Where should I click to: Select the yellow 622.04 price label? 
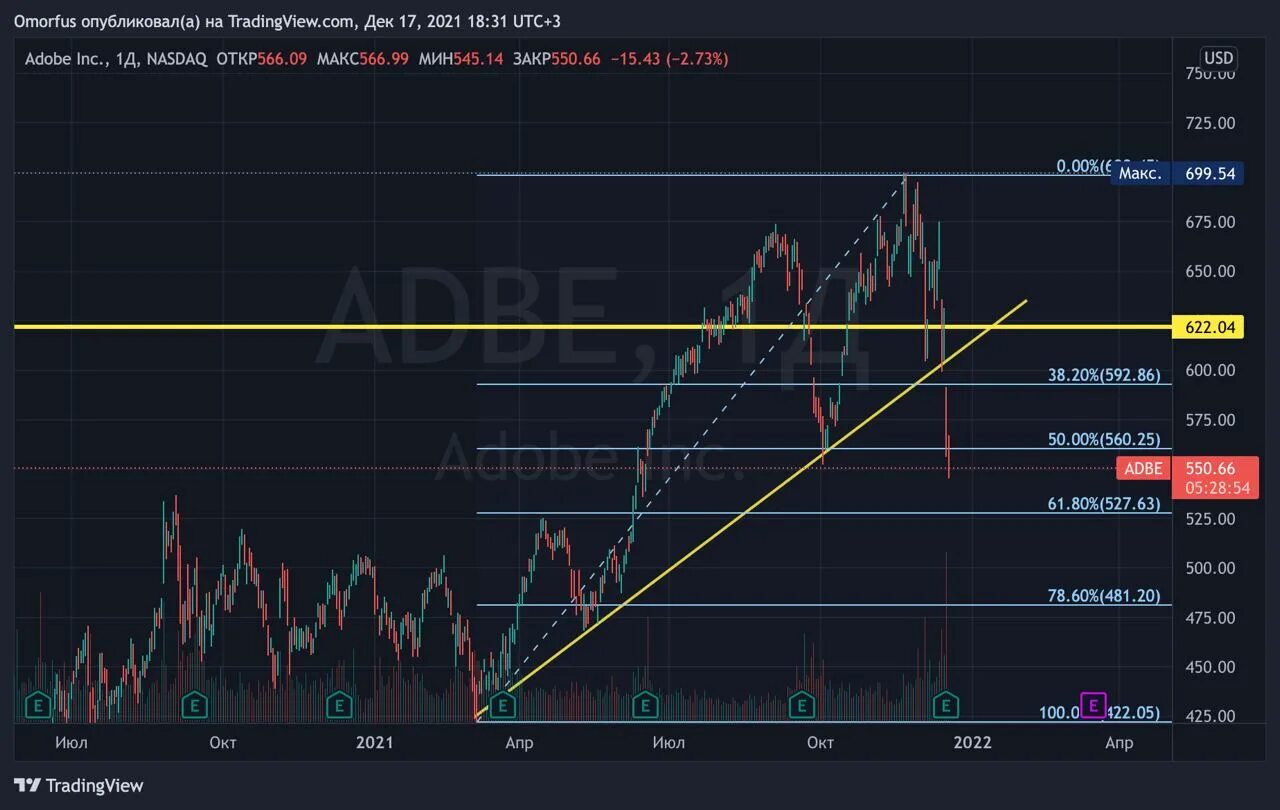click(x=1210, y=327)
